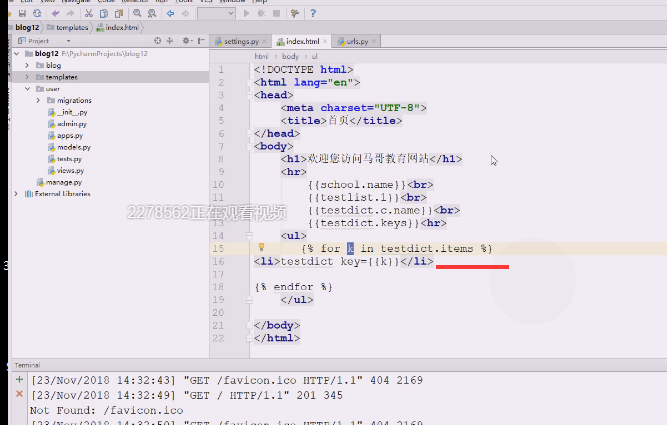The image size is (667, 425).
Task: Click the Stop square icon
Action: [x=276, y=14]
